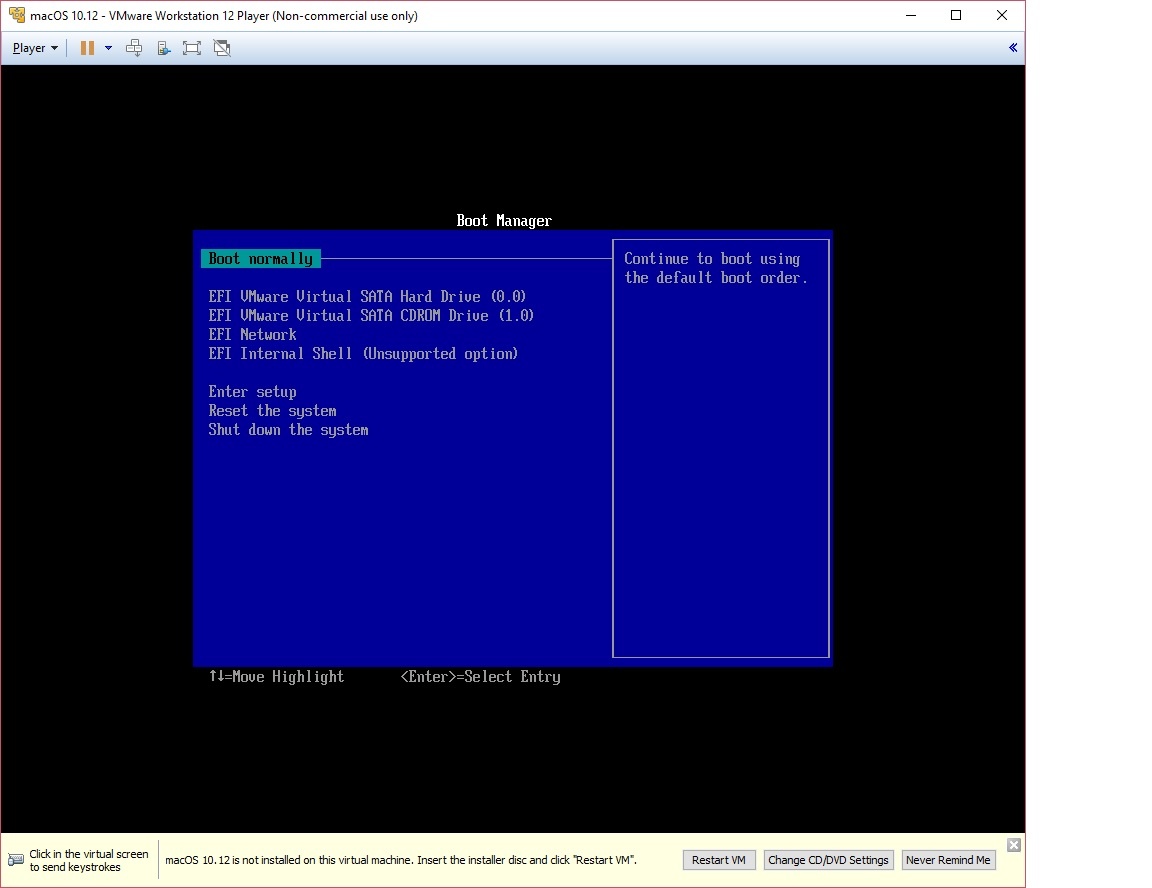Close the VMware Player window
The width and height of the screenshot is (1152, 888).
pyautogui.click(x=1002, y=15)
